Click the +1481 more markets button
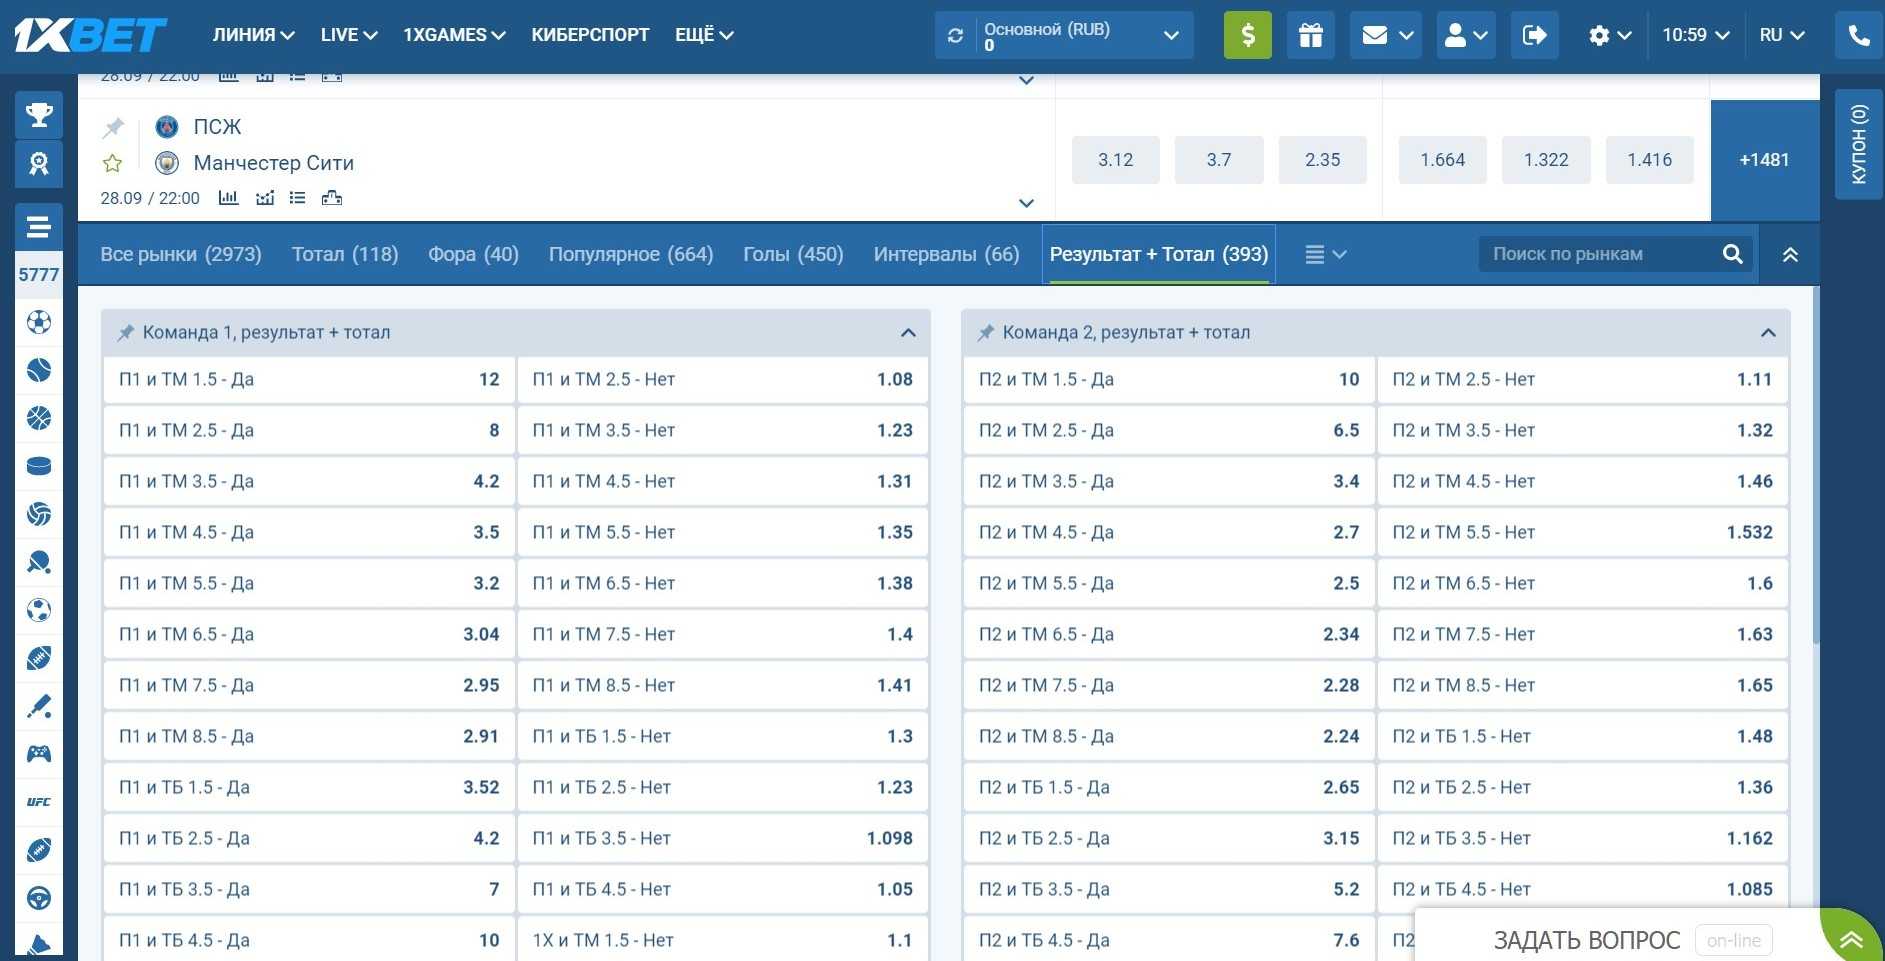The image size is (1885, 961). (x=1764, y=160)
